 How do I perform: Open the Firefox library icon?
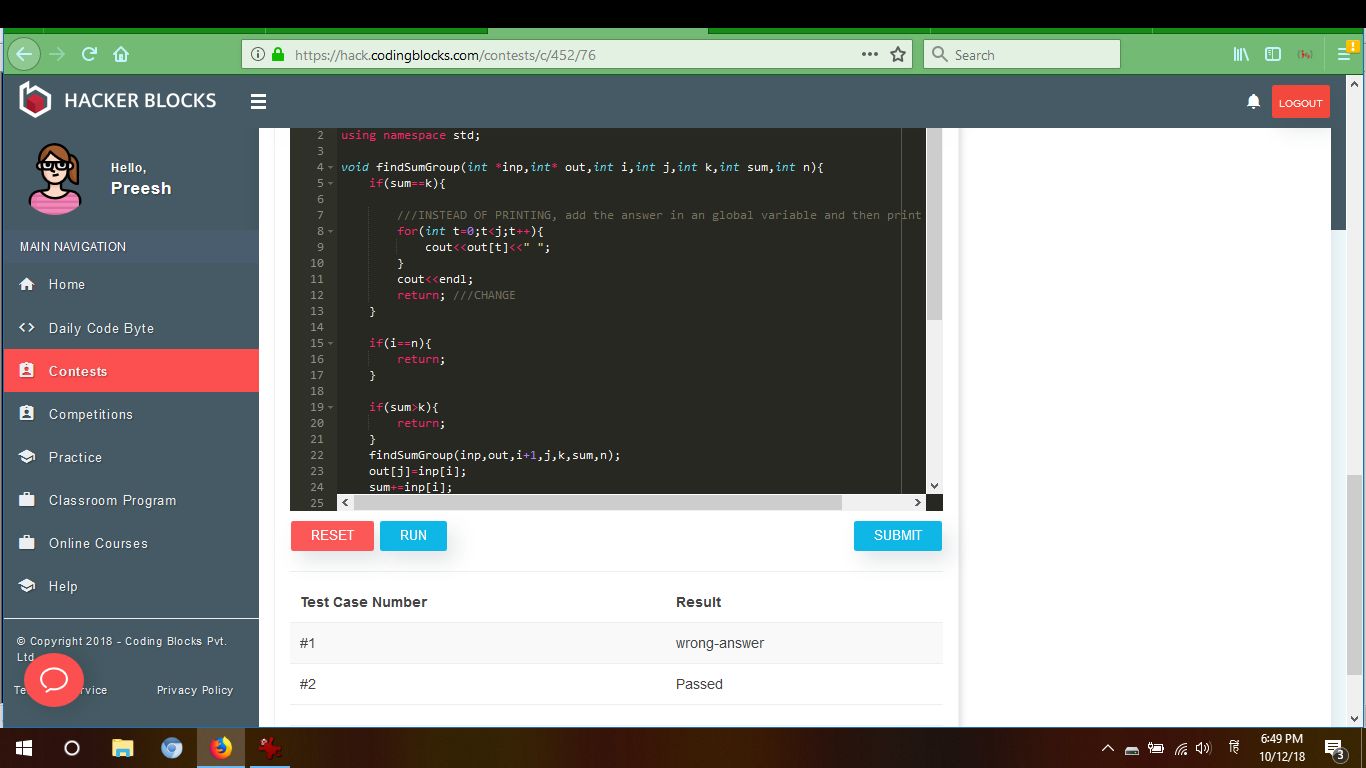point(1241,55)
